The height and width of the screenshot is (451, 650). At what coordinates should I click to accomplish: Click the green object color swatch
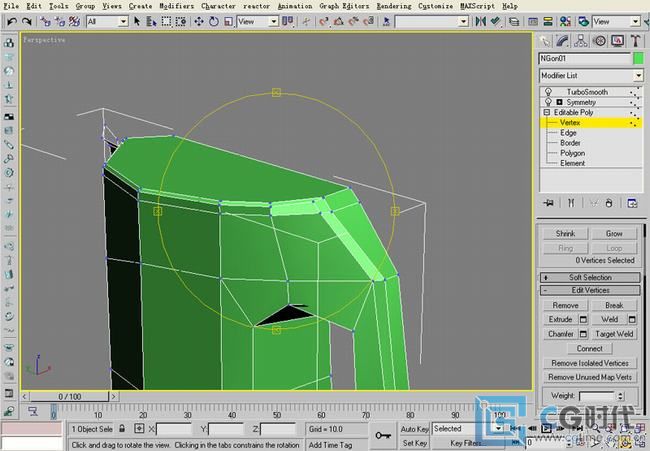[x=638, y=58]
